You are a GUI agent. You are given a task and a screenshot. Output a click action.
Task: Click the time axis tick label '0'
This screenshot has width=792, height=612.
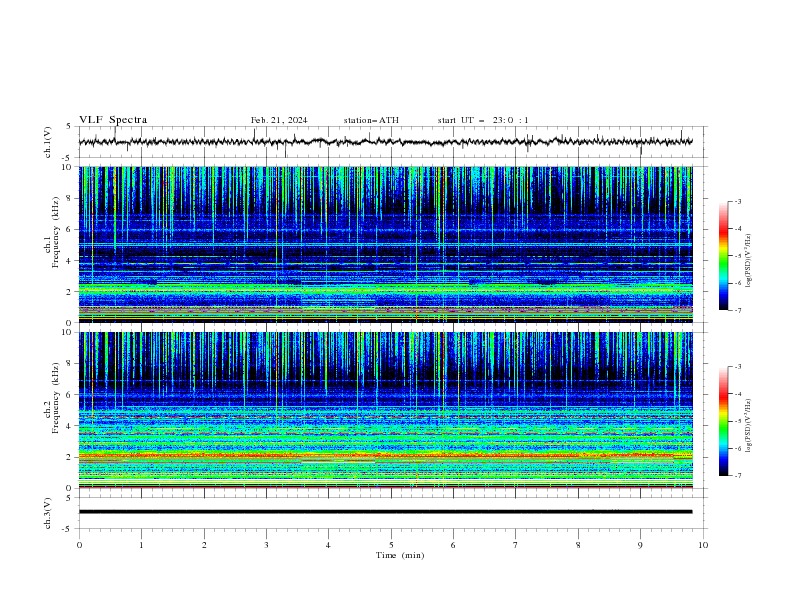click(79, 545)
